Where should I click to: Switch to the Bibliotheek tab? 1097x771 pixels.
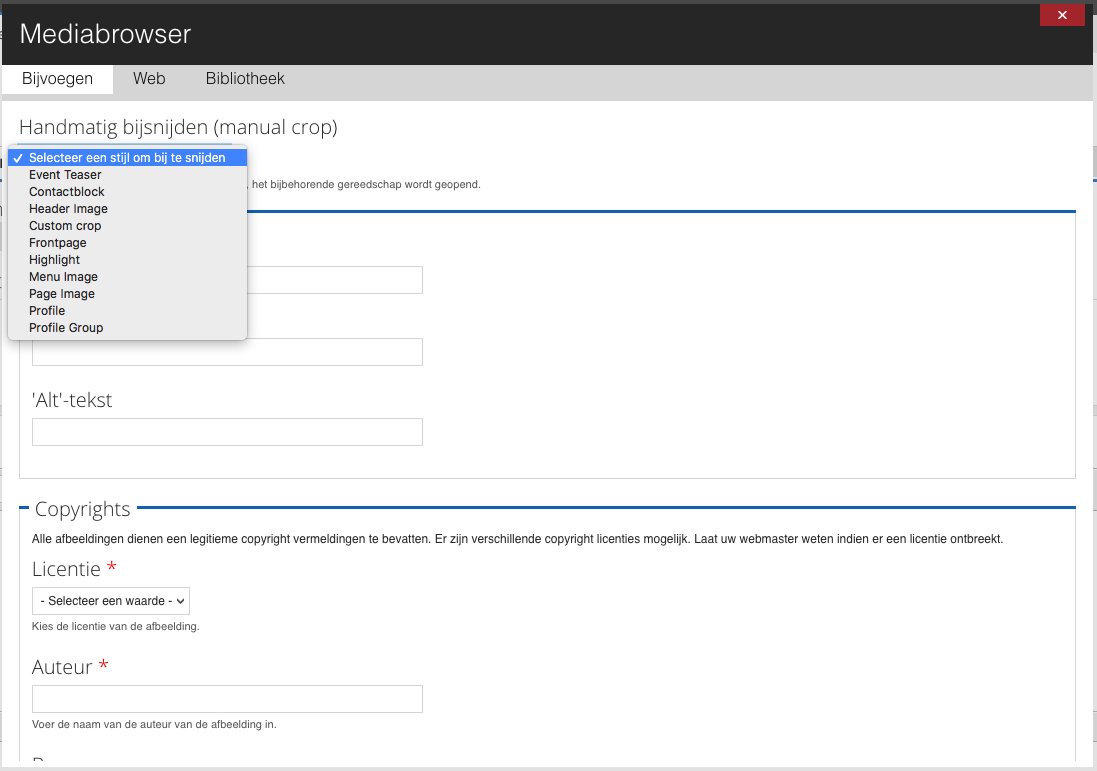(x=245, y=79)
